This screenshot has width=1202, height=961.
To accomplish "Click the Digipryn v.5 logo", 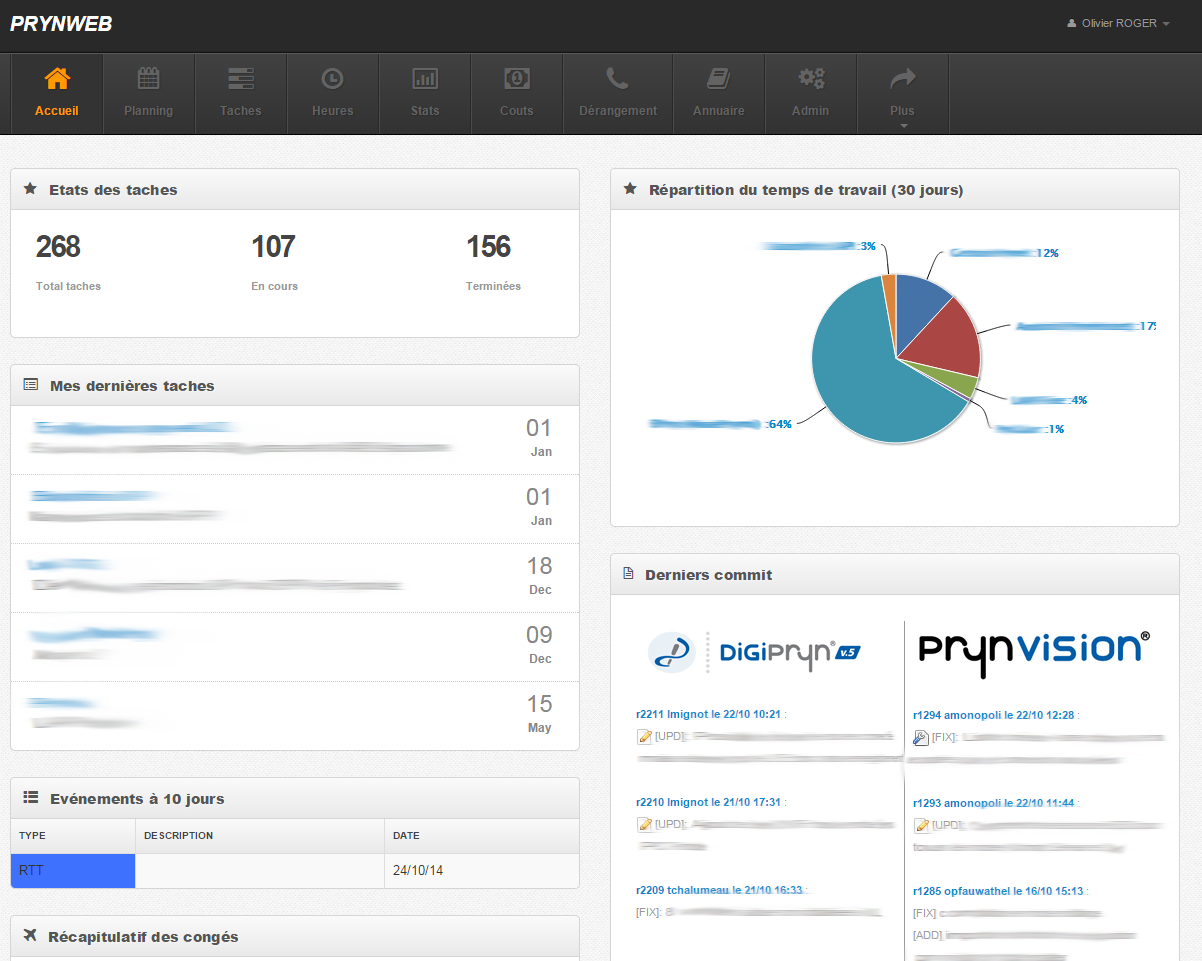I will pos(754,651).
